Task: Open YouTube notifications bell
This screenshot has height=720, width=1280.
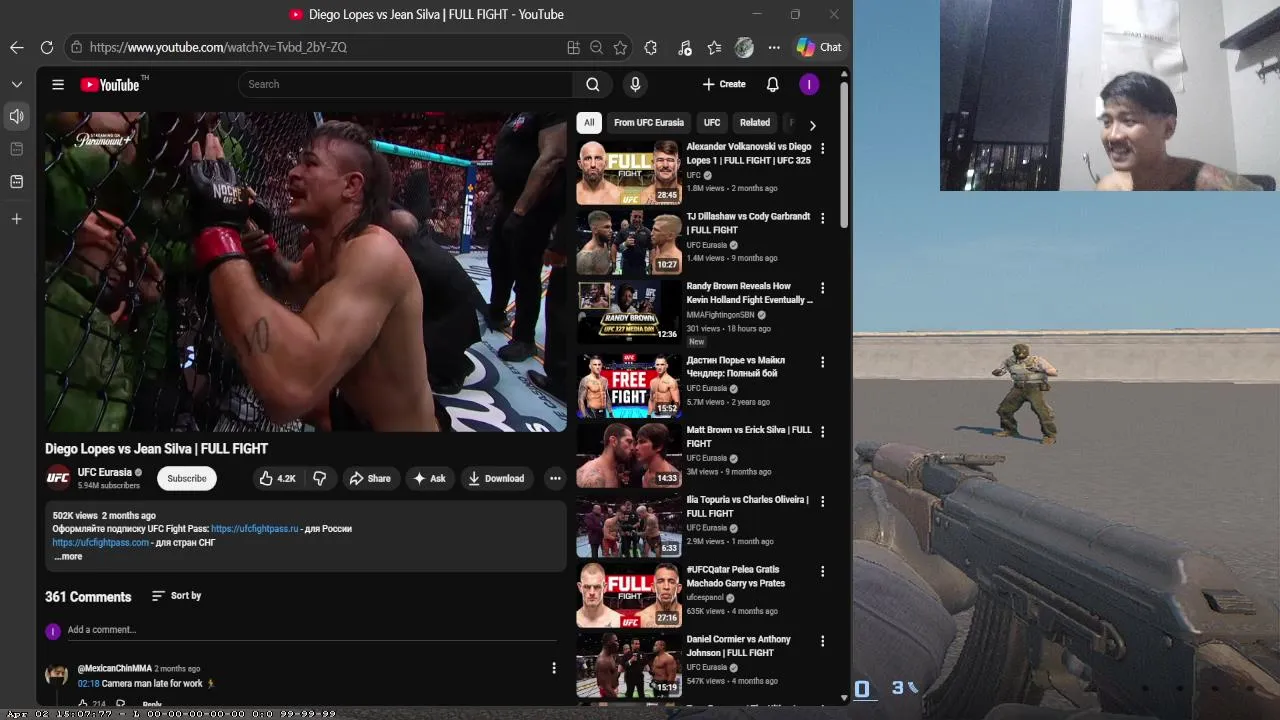Action: (x=772, y=84)
